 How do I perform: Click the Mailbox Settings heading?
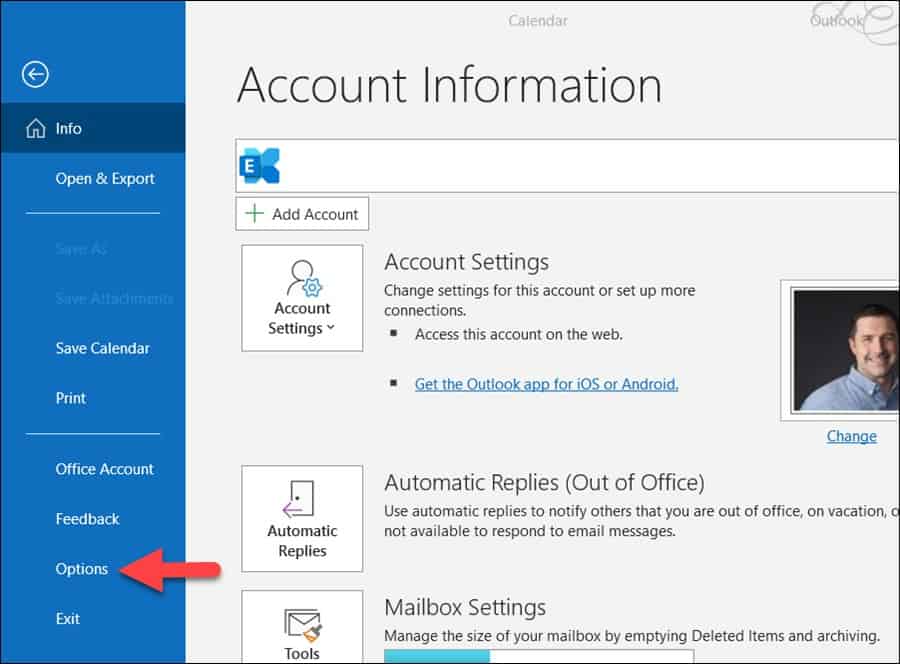[x=465, y=607]
